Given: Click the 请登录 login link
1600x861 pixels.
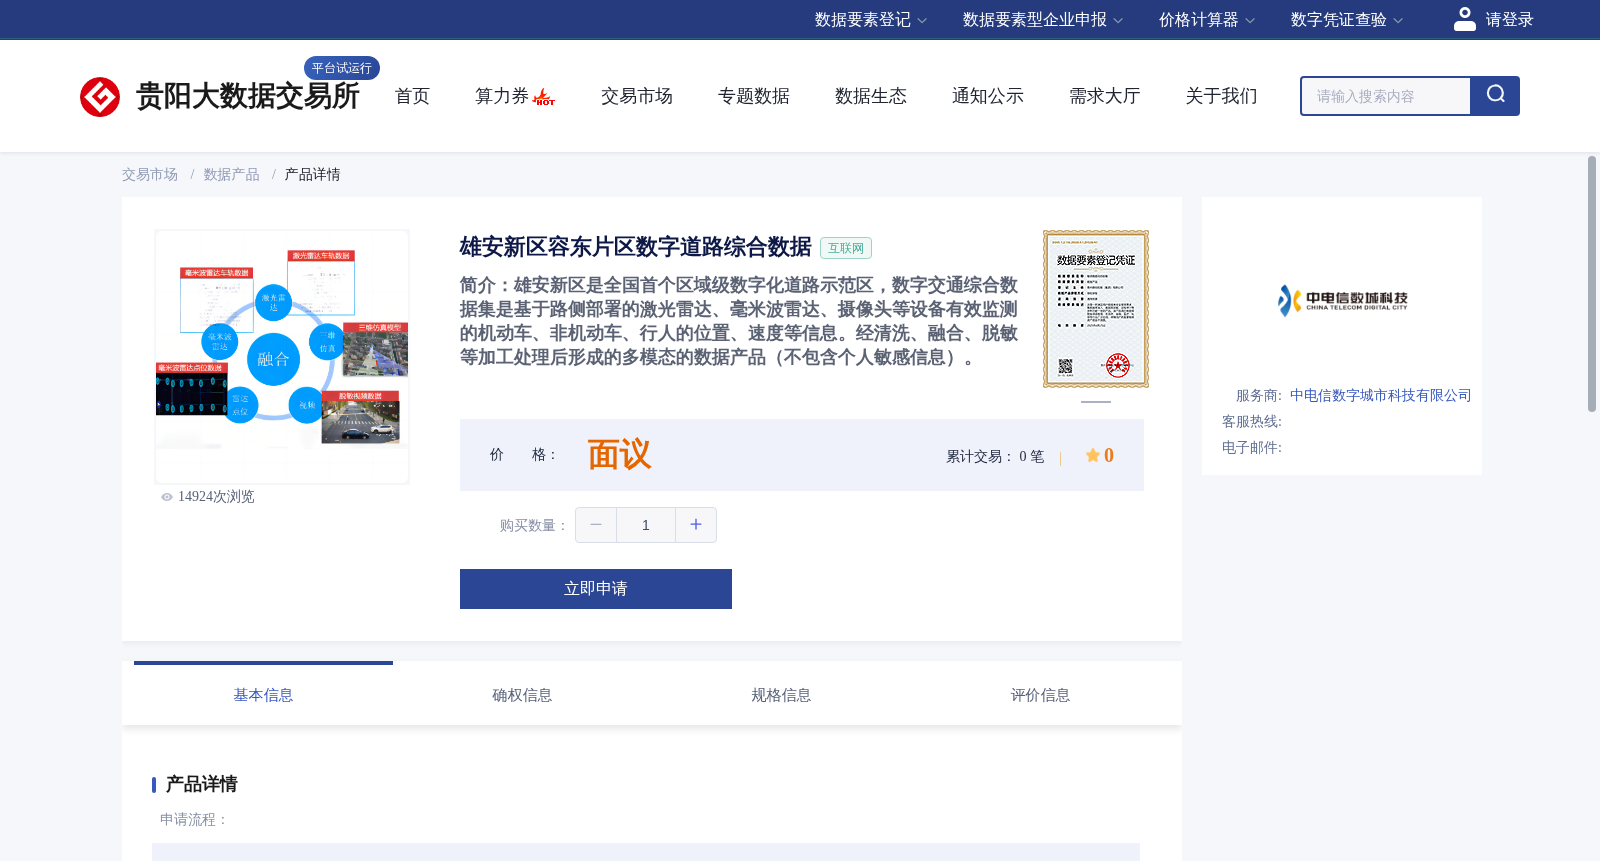Looking at the screenshot, I should (1509, 20).
